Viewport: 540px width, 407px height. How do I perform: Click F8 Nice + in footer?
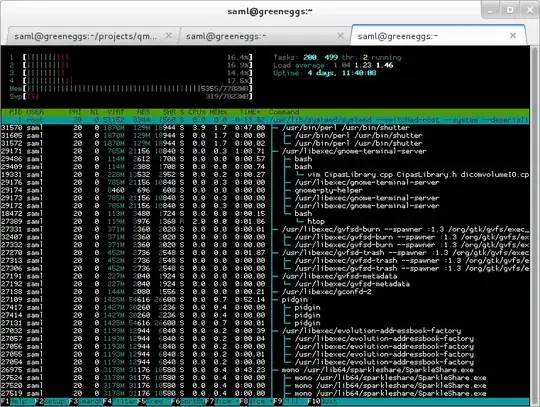pyautogui.click(x=256, y=401)
